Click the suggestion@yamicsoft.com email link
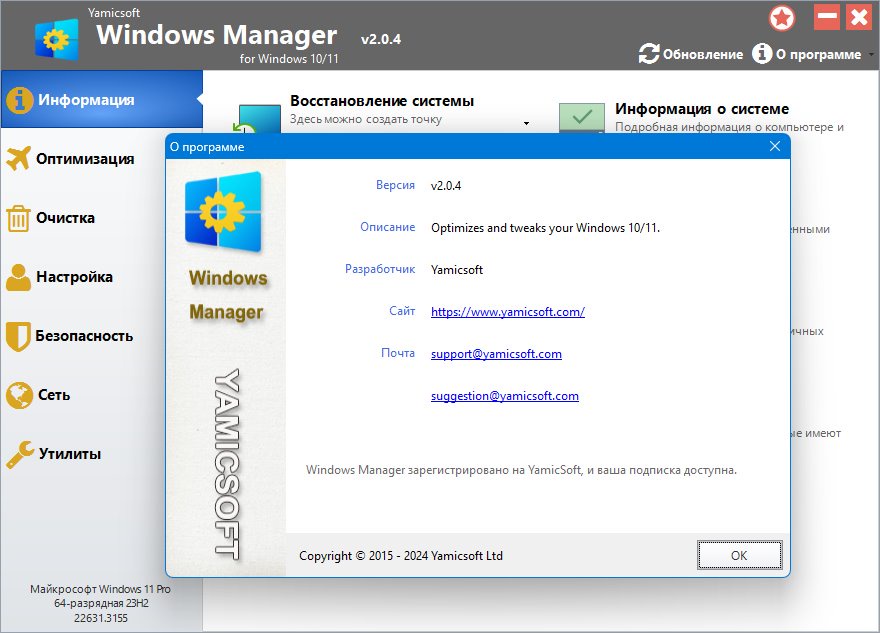 pos(505,396)
